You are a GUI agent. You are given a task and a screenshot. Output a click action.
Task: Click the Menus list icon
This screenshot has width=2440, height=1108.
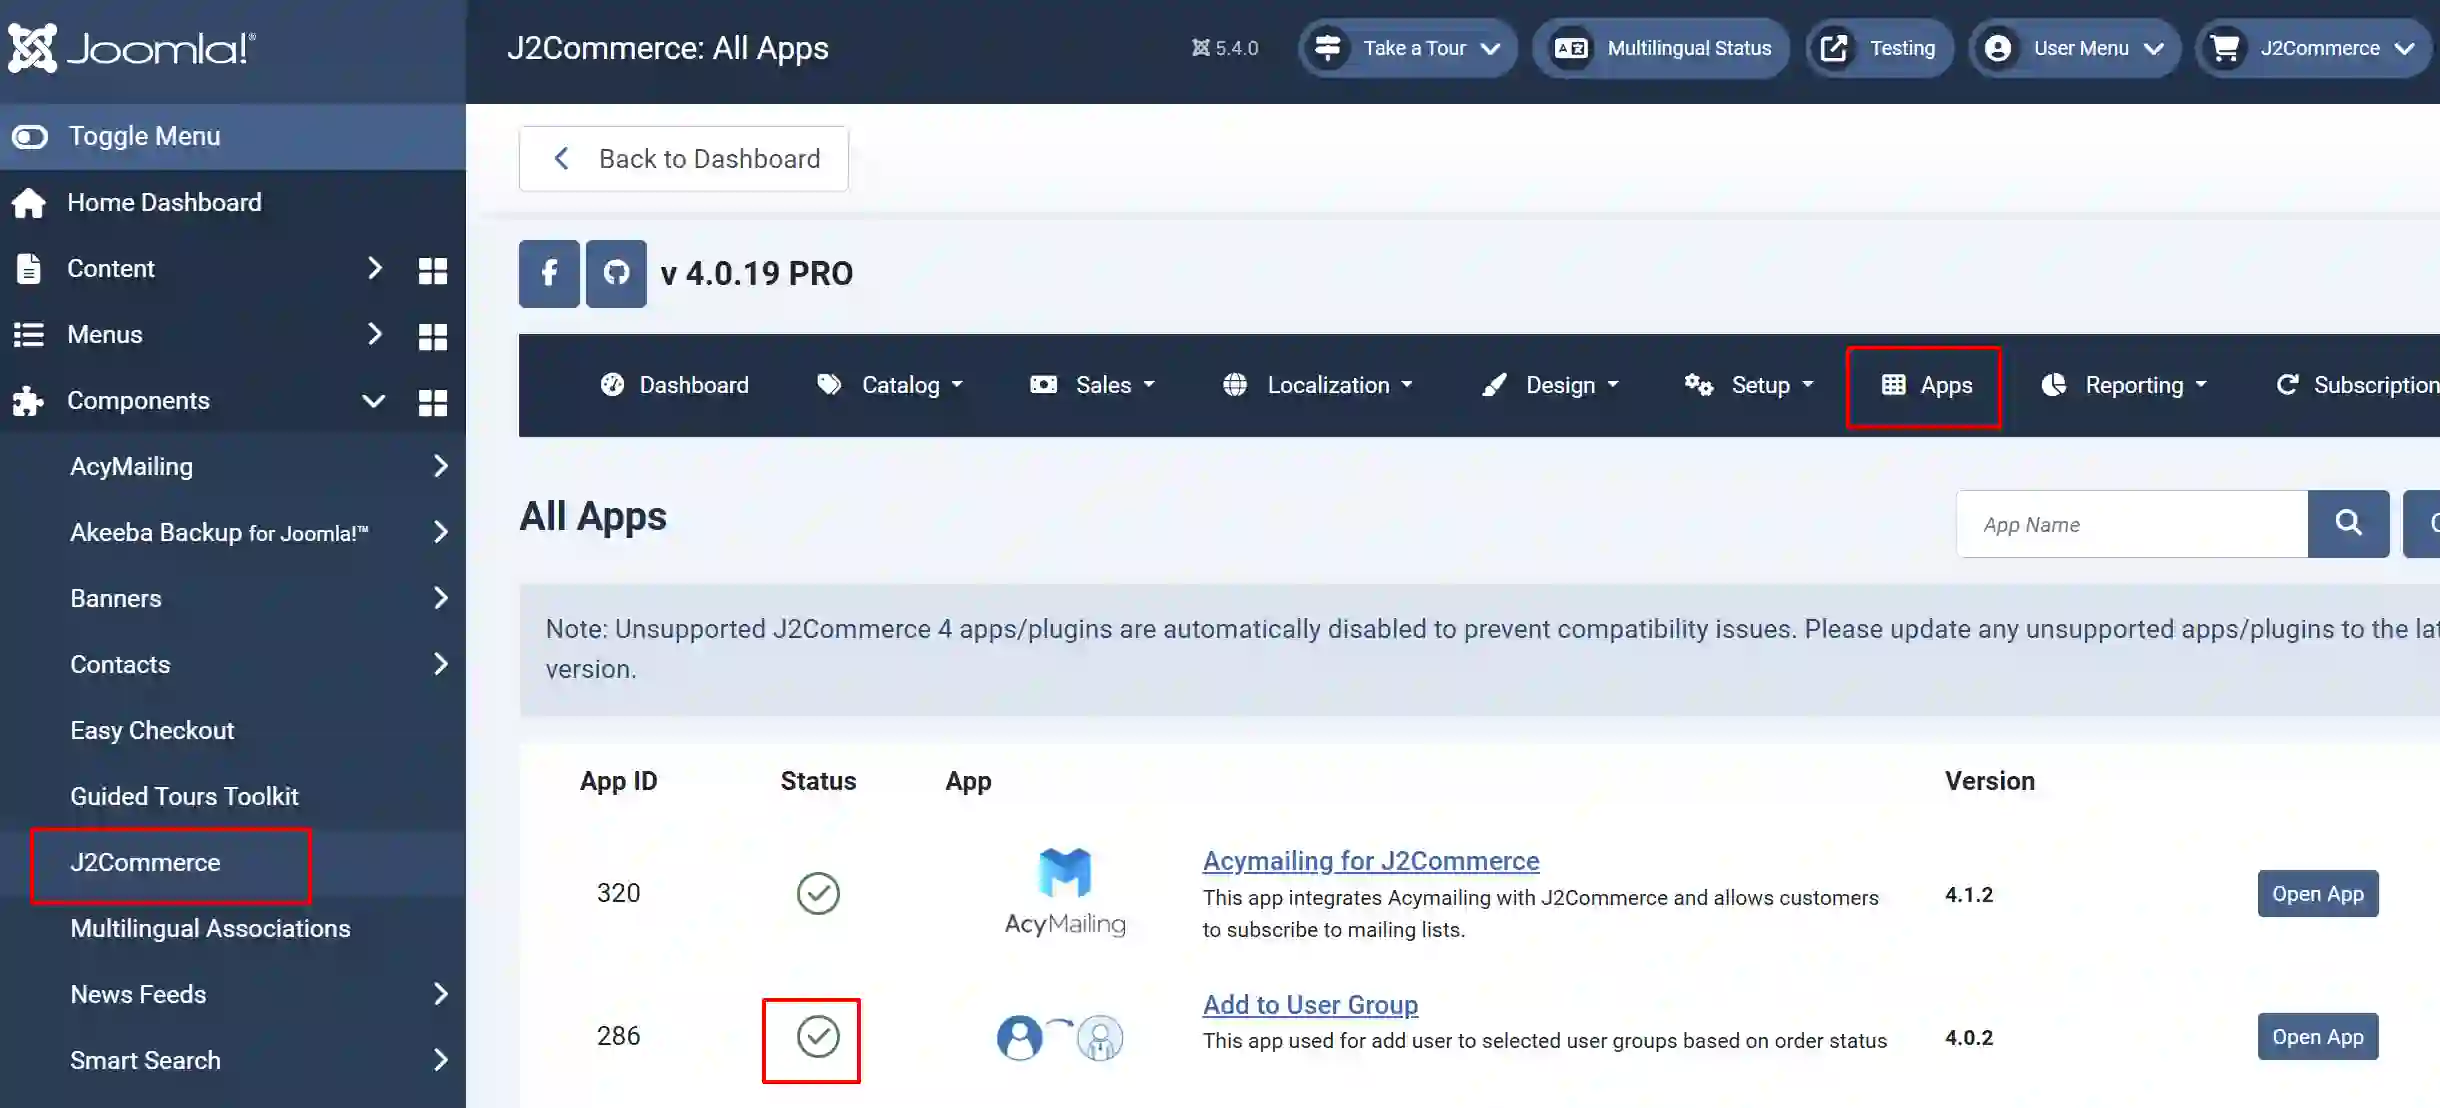[x=29, y=334]
